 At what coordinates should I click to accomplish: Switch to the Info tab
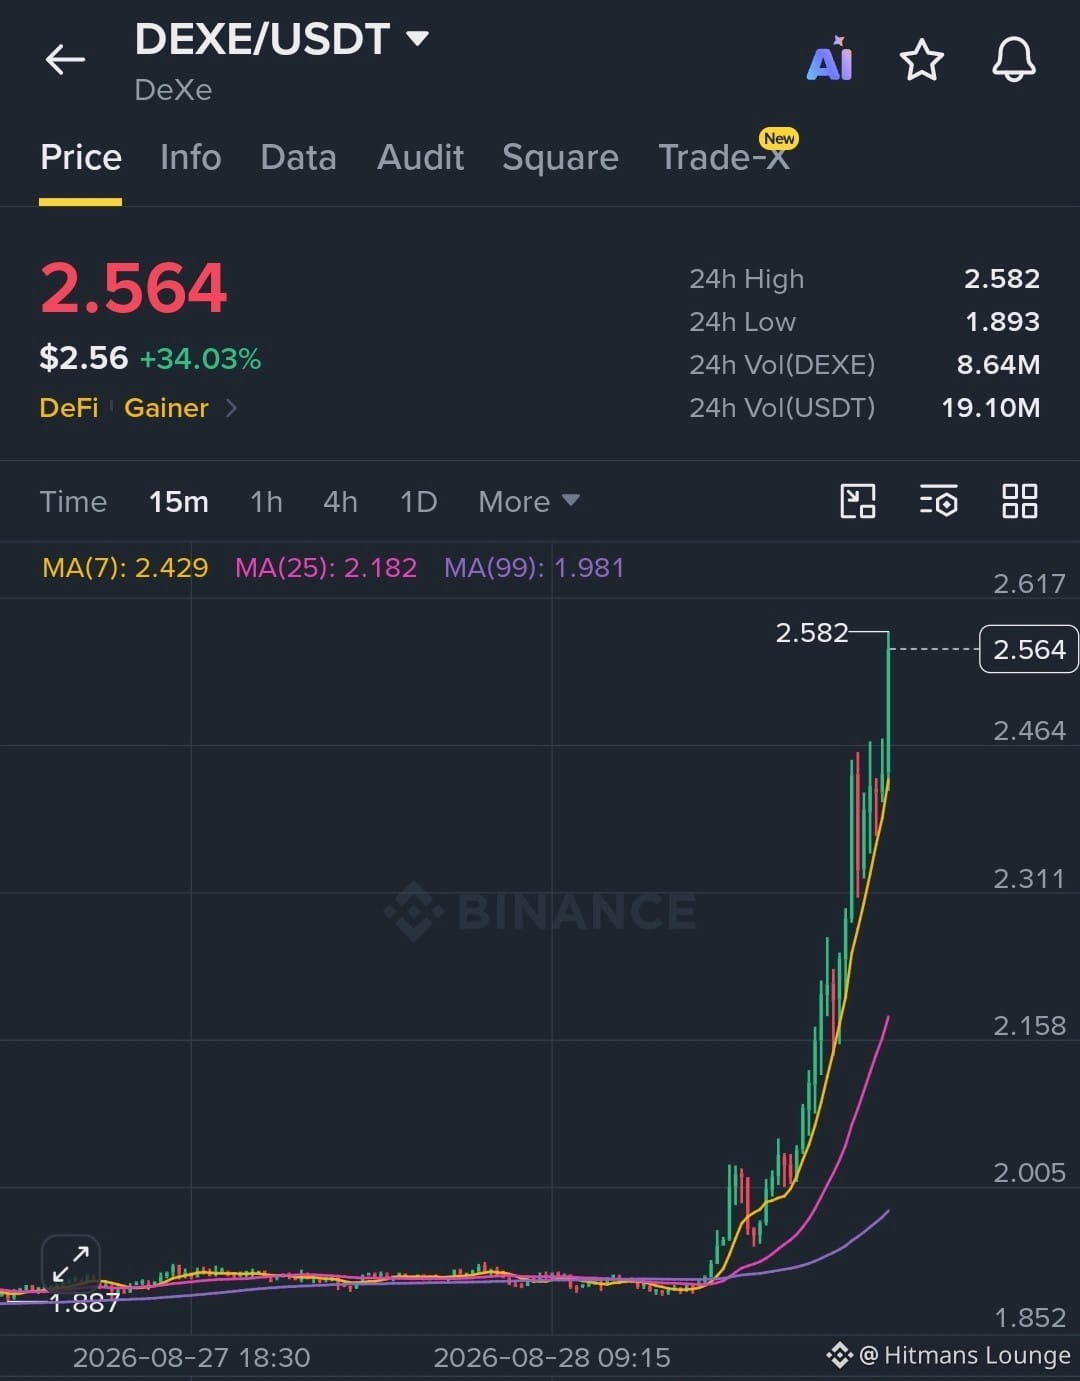[x=190, y=157]
